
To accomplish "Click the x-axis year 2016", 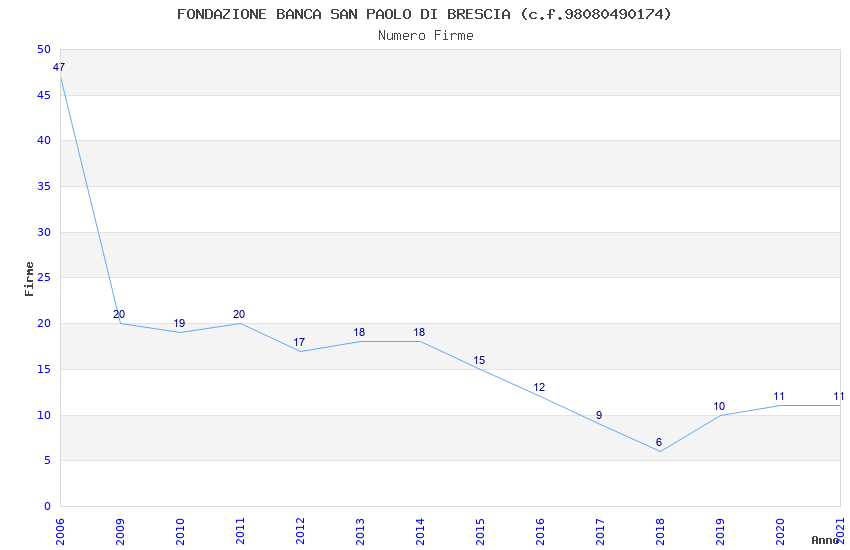I will pyautogui.click(x=540, y=531).
